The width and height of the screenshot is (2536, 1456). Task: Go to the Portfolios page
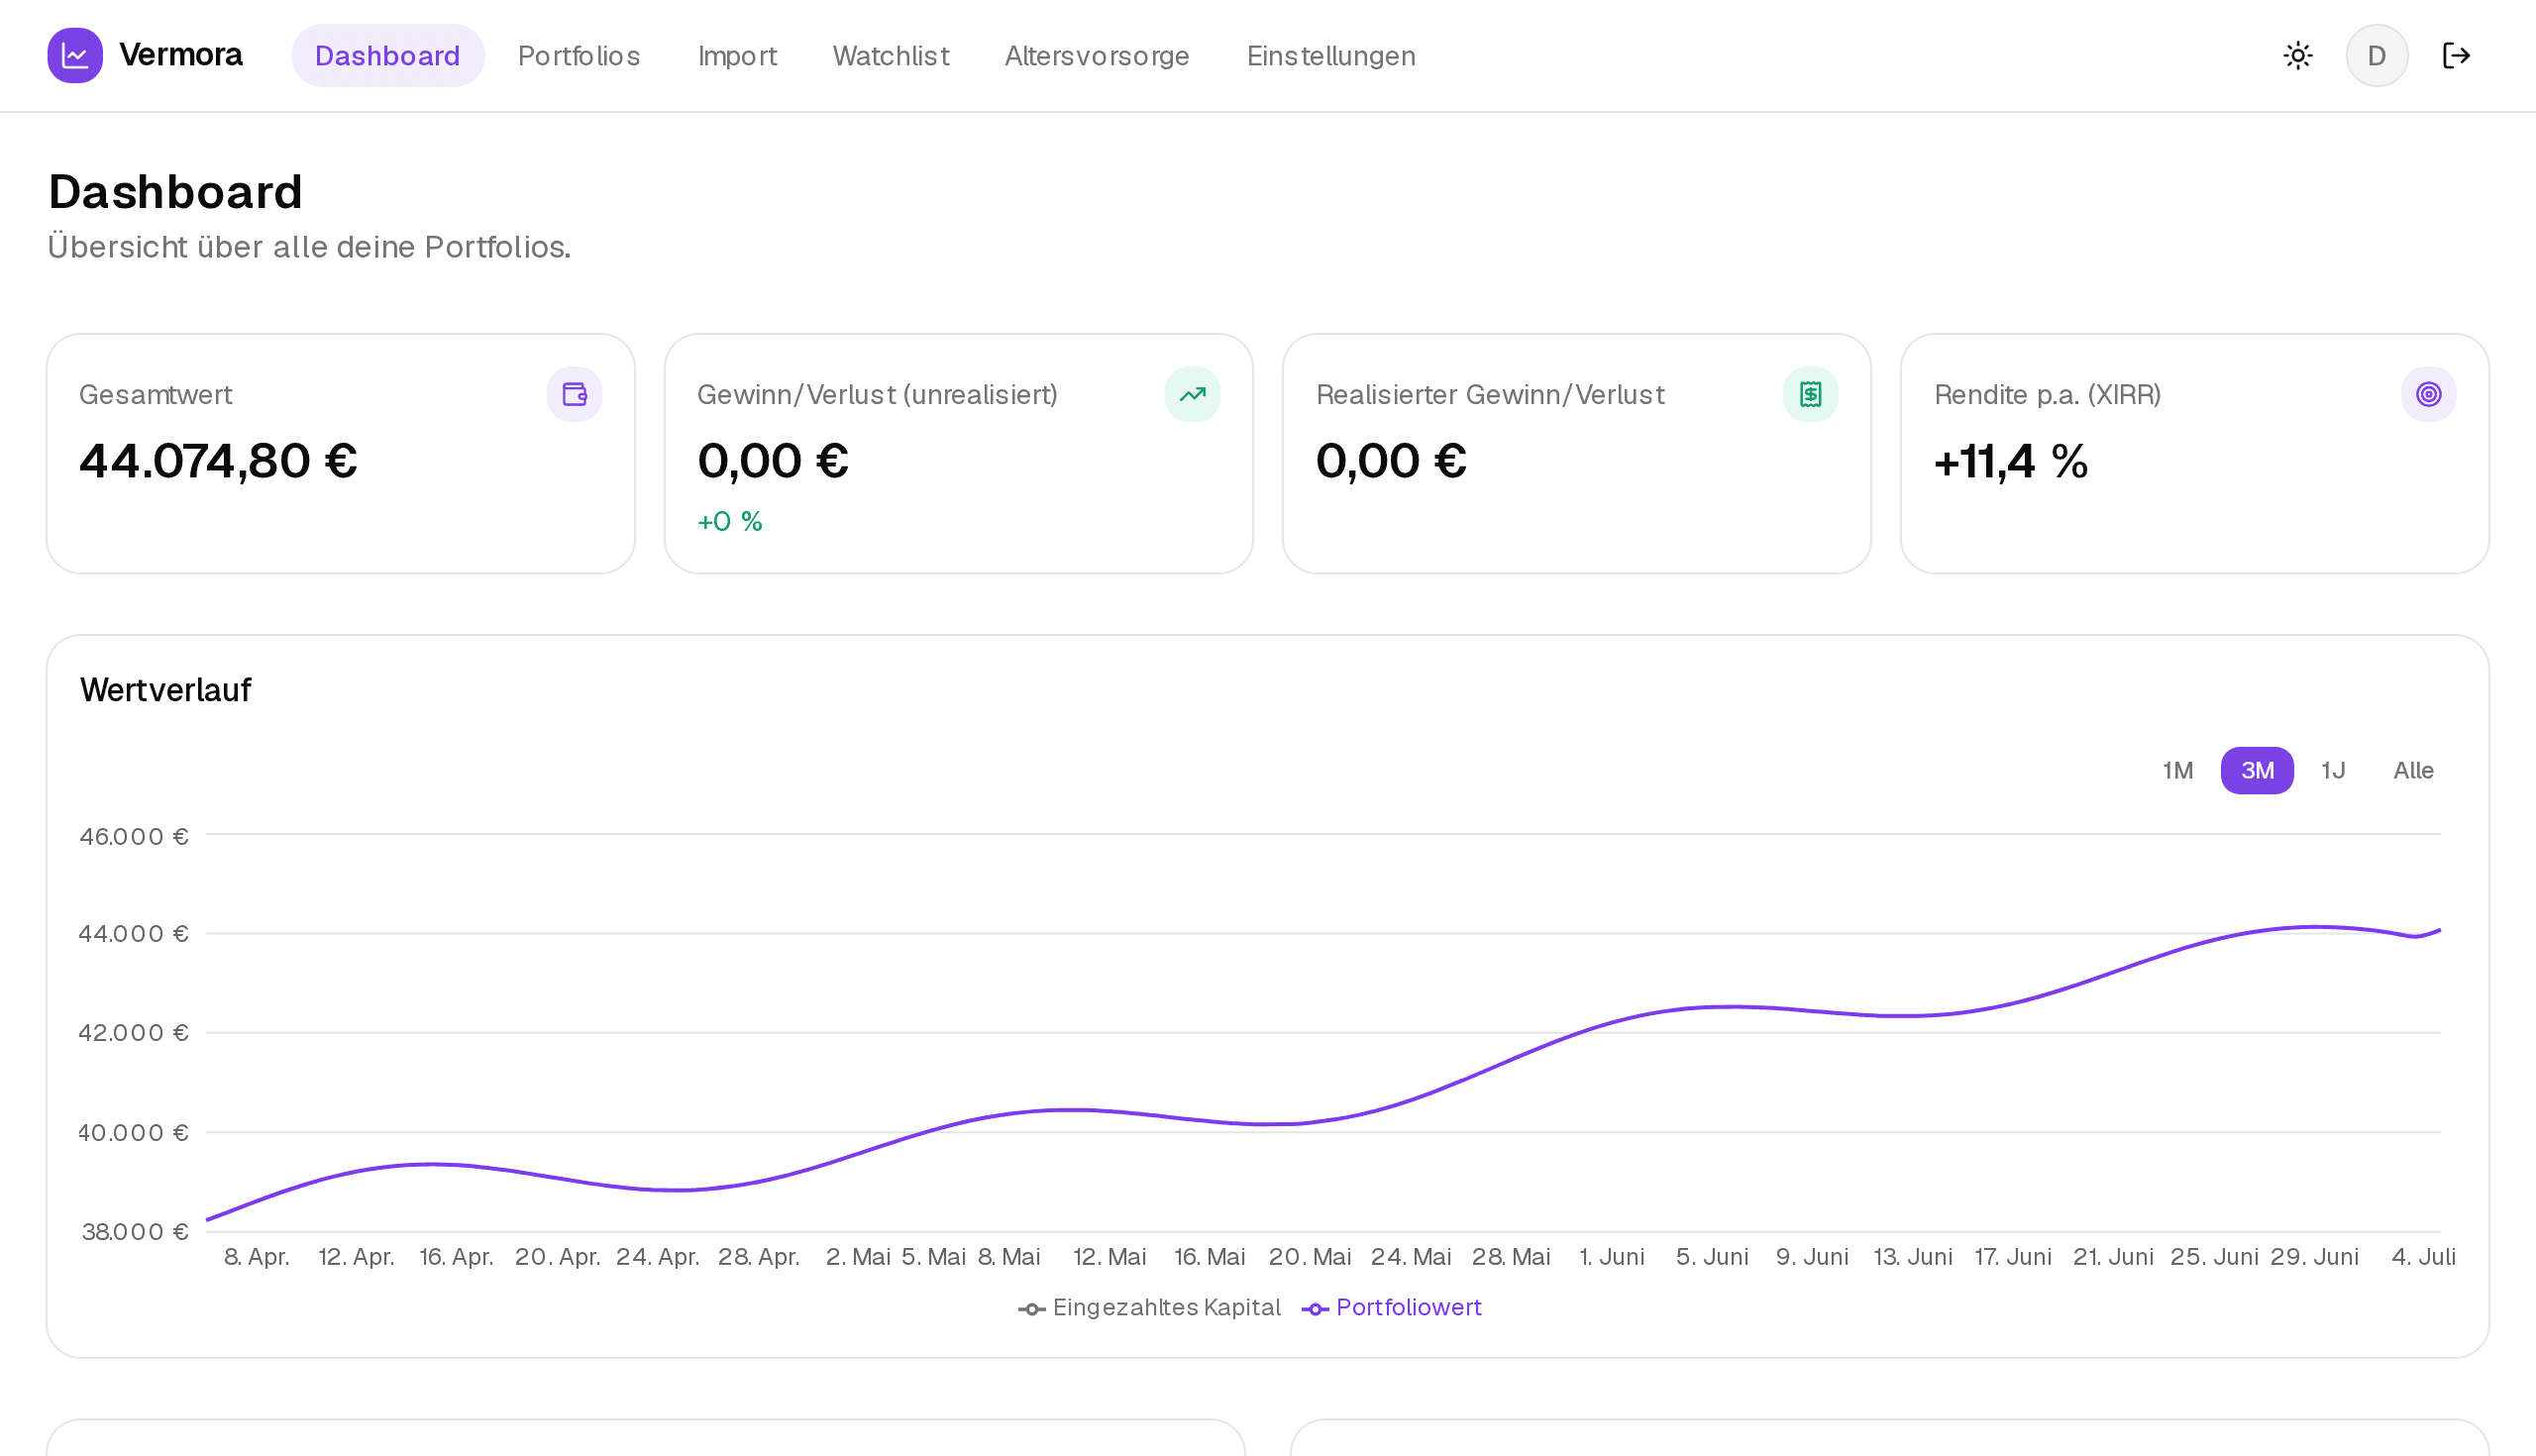coord(579,55)
